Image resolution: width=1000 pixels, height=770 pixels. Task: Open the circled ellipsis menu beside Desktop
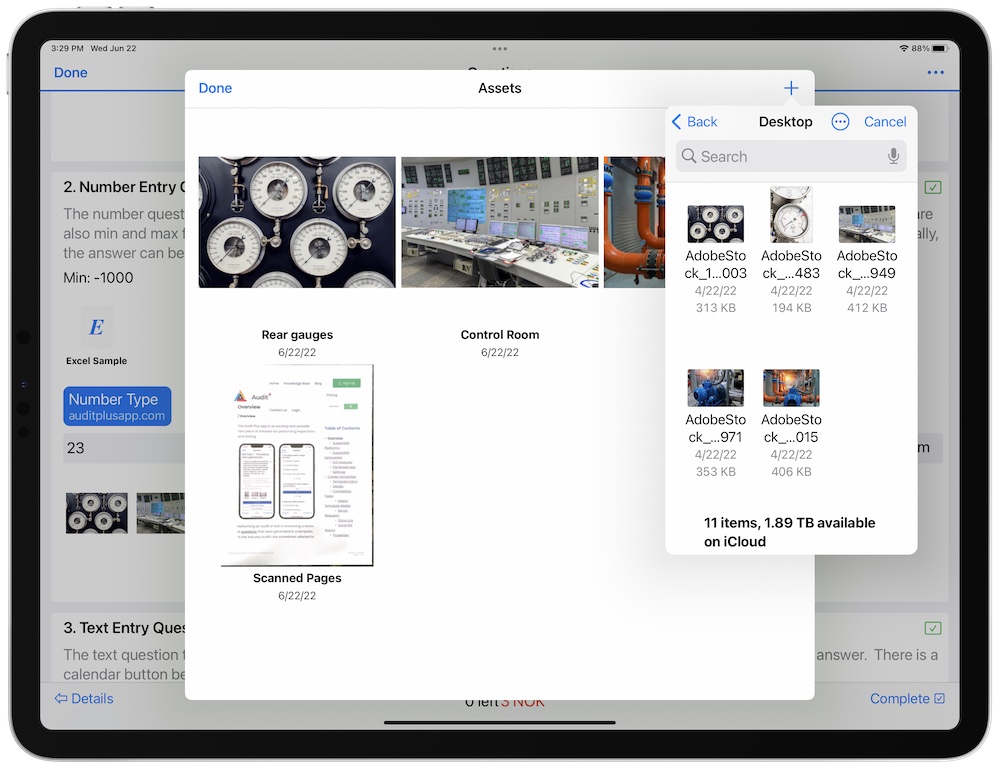click(x=840, y=122)
